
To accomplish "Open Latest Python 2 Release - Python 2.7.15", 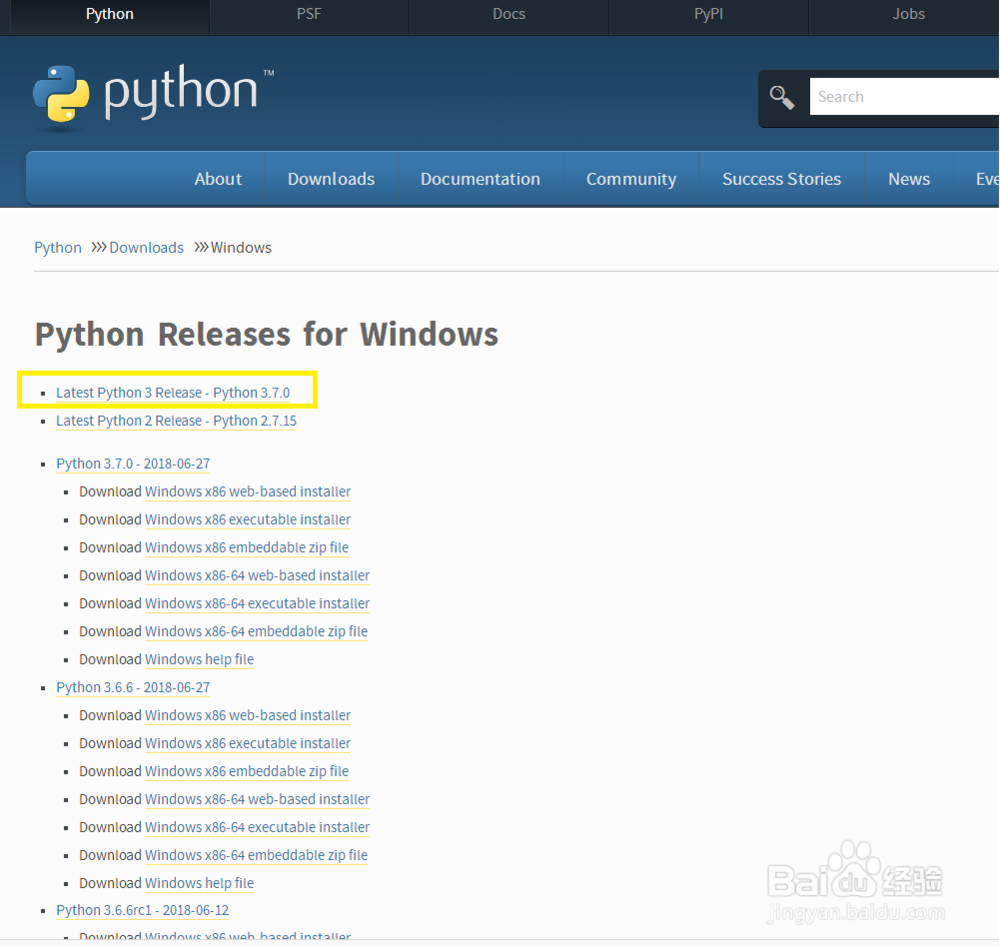I will 176,421.
